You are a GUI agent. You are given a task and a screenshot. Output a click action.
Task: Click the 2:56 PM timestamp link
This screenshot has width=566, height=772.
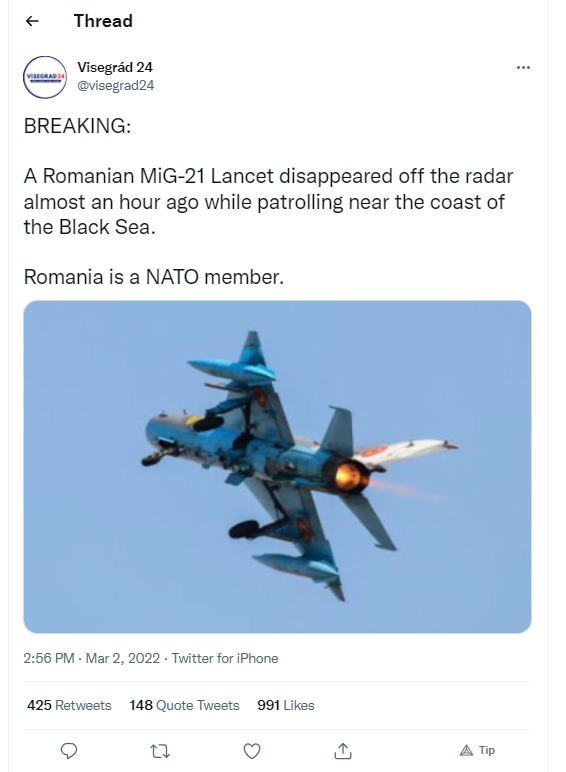pos(49,658)
